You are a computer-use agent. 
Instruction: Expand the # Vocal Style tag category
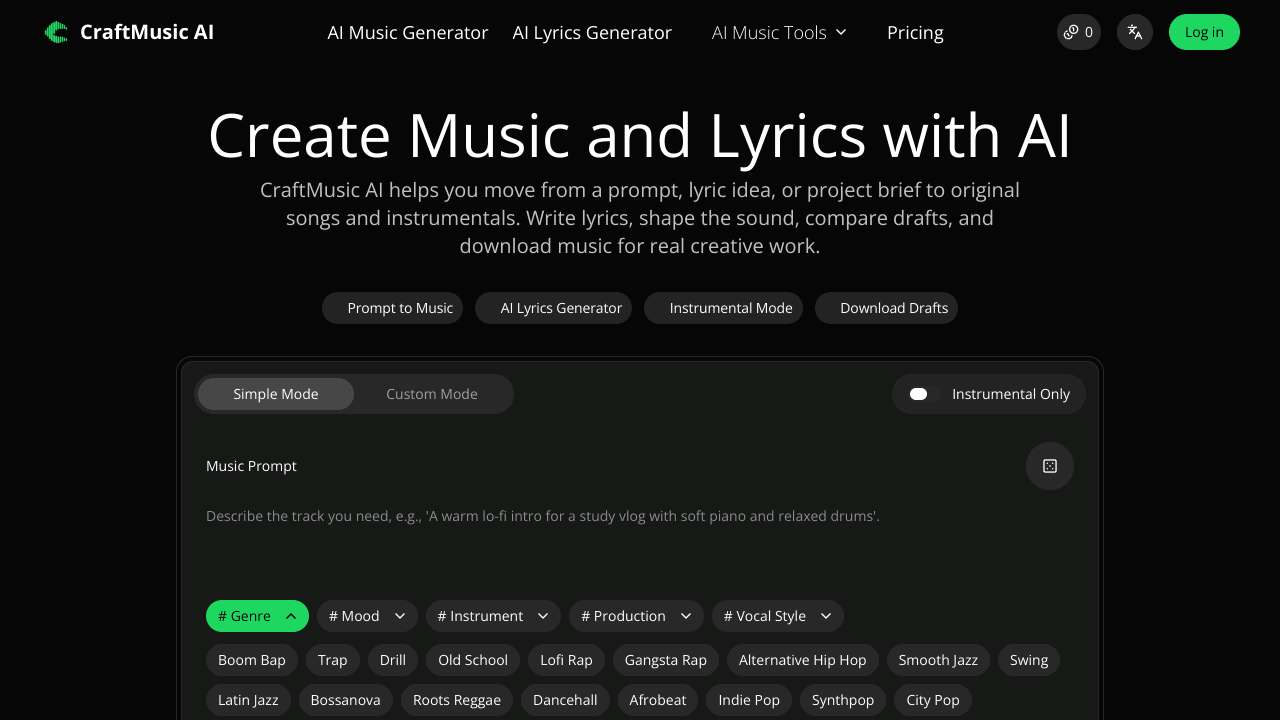click(x=778, y=616)
